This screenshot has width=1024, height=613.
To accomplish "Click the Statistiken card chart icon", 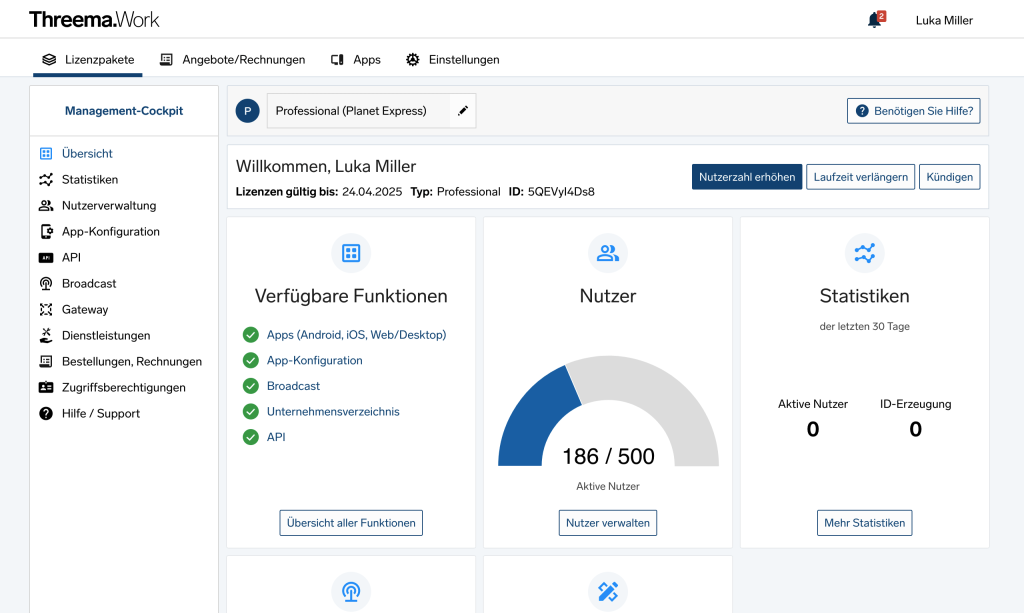I will [x=865, y=253].
